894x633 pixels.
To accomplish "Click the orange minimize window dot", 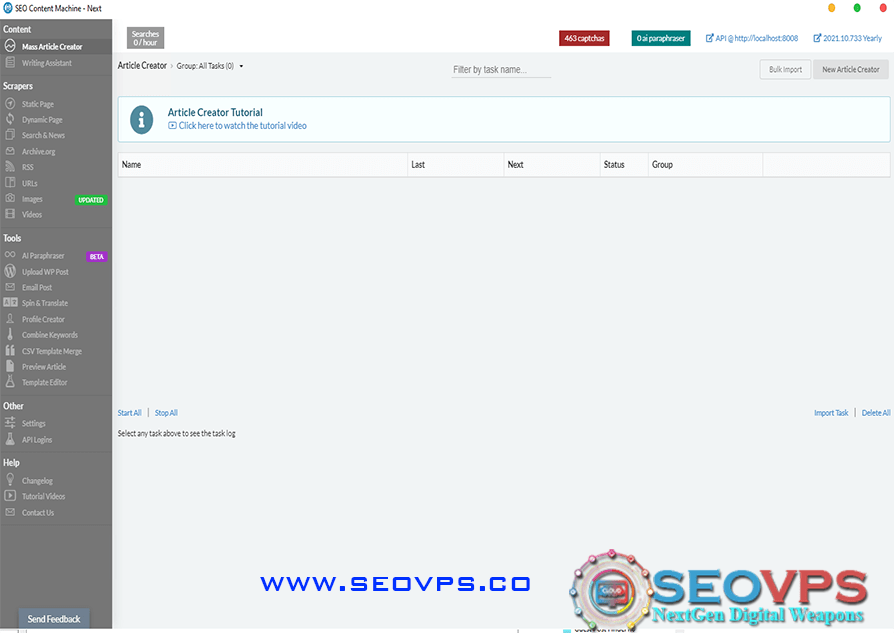I will pos(832,8).
